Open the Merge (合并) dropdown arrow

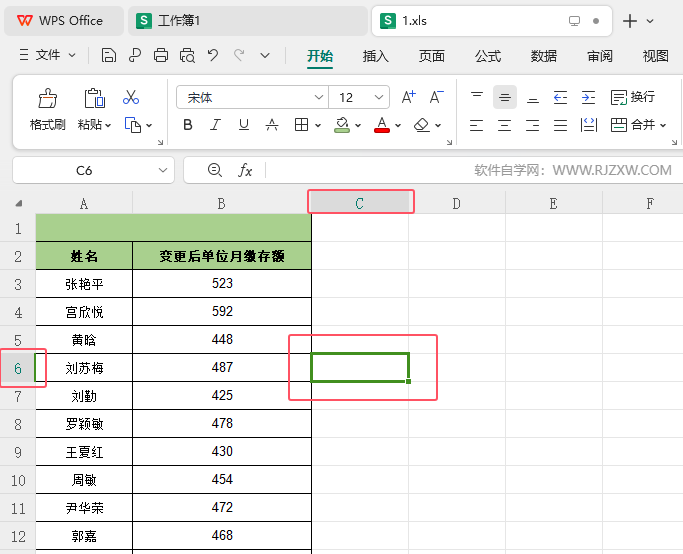point(663,125)
